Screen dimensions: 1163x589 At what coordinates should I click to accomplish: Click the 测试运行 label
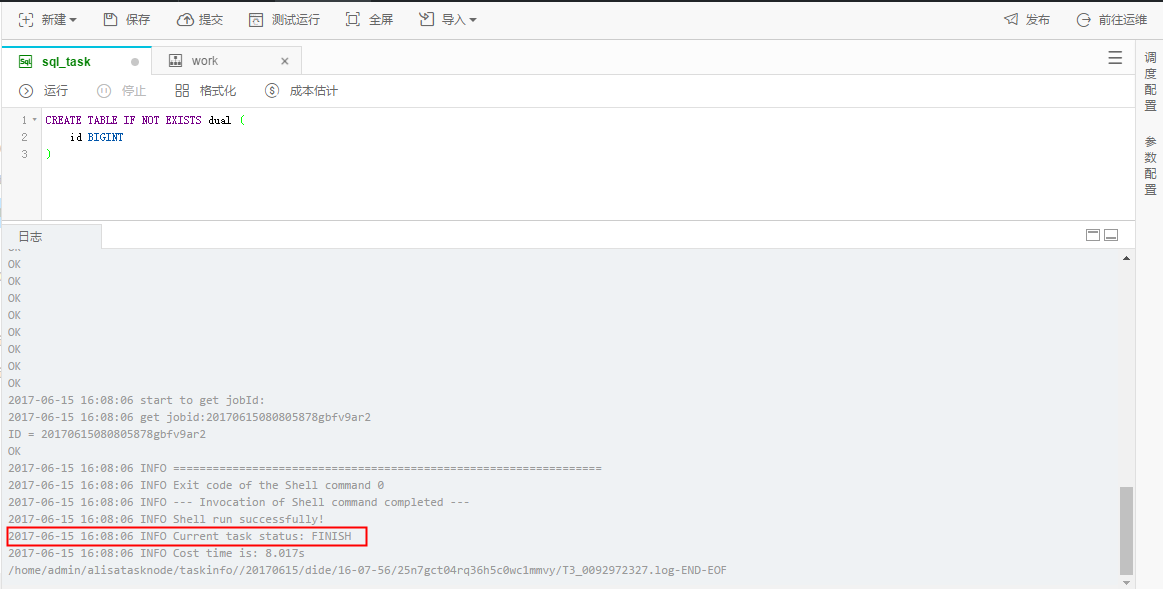pos(295,20)
